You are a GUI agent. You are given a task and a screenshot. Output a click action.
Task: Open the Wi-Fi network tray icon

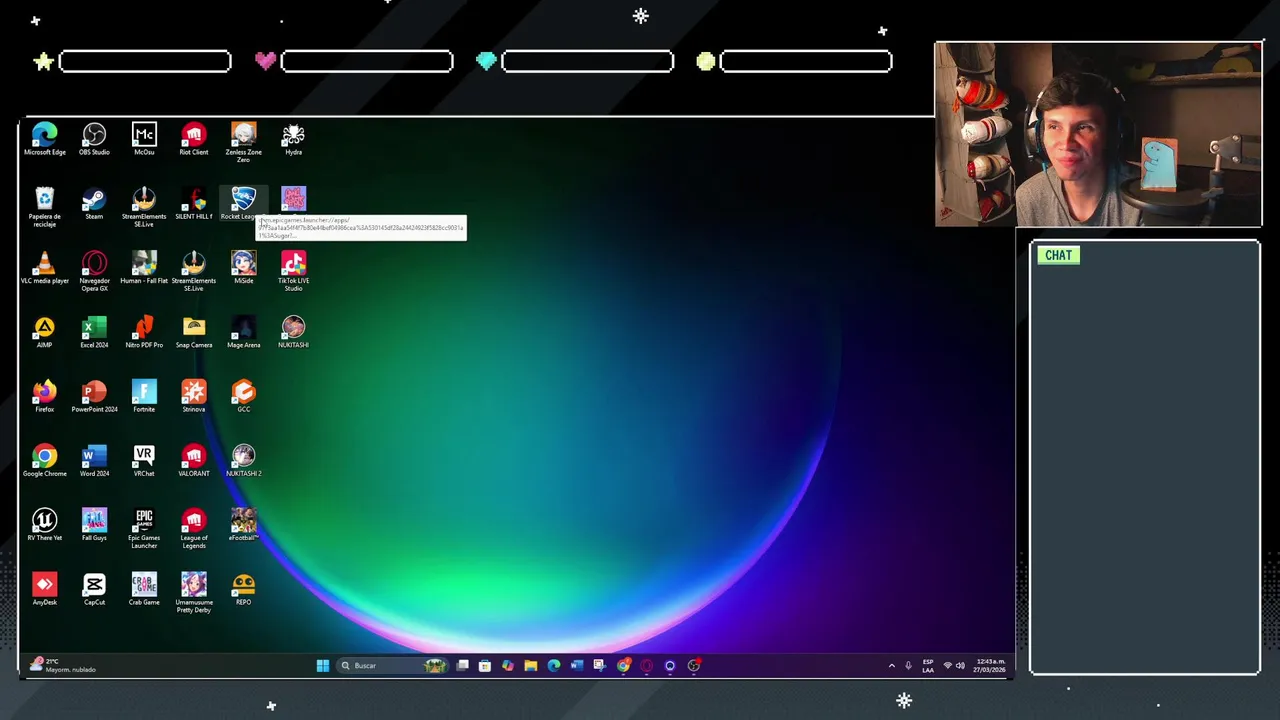click(x=948, y=666)
